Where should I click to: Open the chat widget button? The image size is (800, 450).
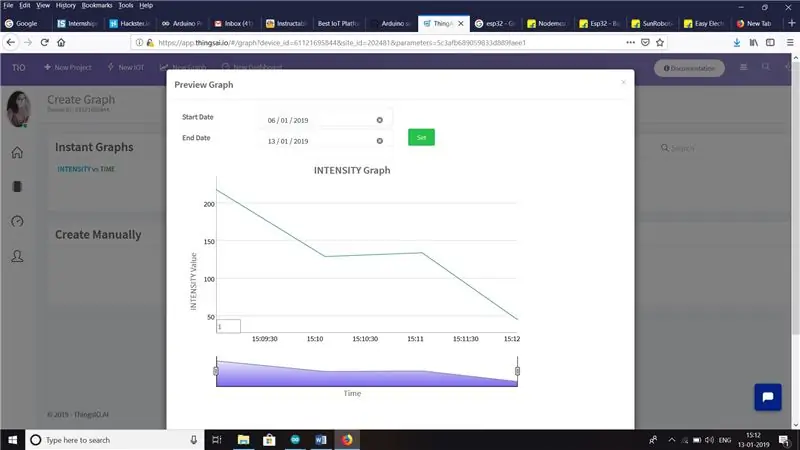[768, 397]
